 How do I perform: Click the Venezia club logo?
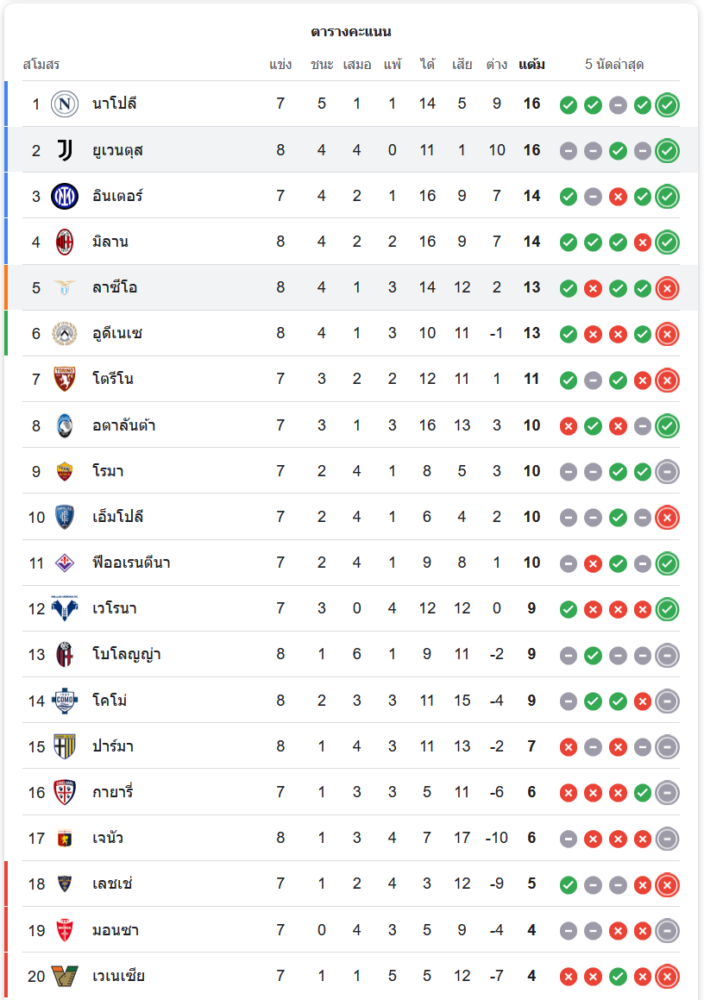(65, 976)
